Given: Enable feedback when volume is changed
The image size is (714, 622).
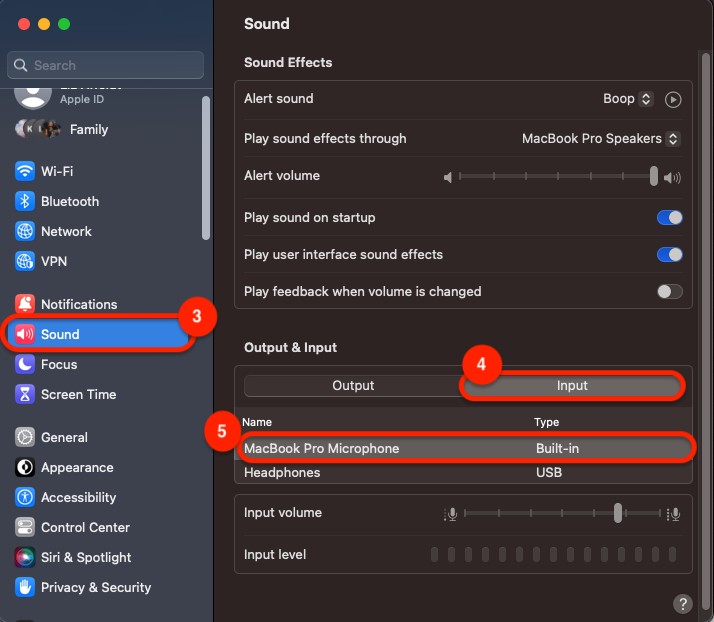Looking at the screenshot, I should (x=669, y=291).
